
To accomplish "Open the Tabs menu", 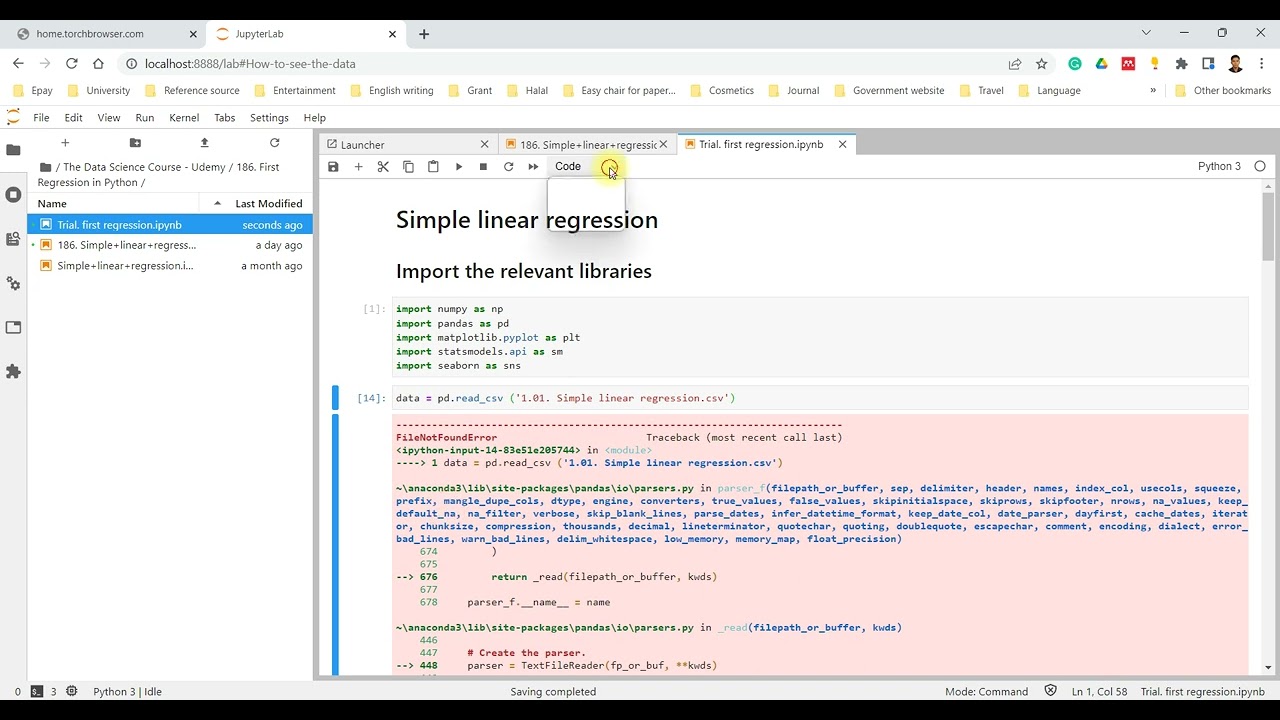I will 225,118.
